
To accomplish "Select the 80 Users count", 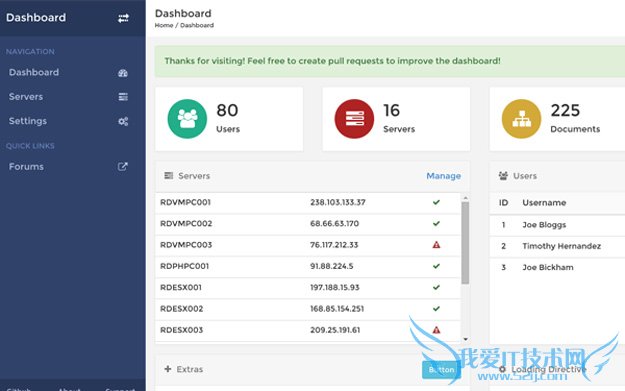I will pyautogui.click(x=227, y=110).
